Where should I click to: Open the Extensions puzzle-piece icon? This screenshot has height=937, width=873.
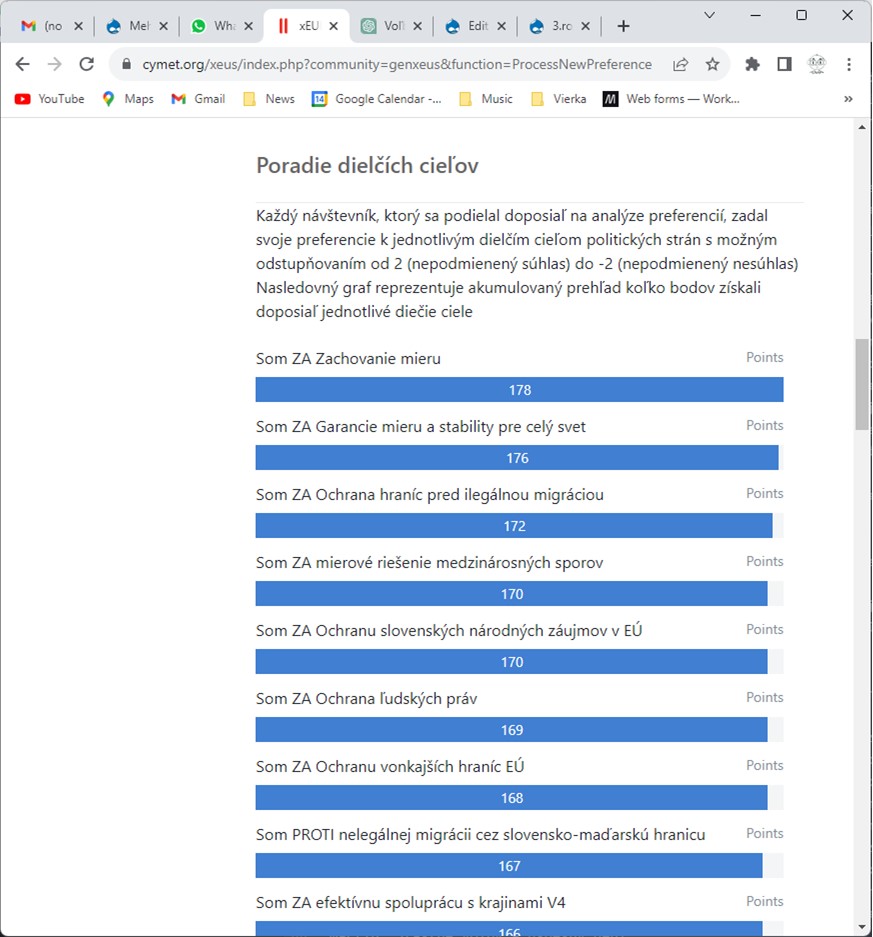[752, 62]
